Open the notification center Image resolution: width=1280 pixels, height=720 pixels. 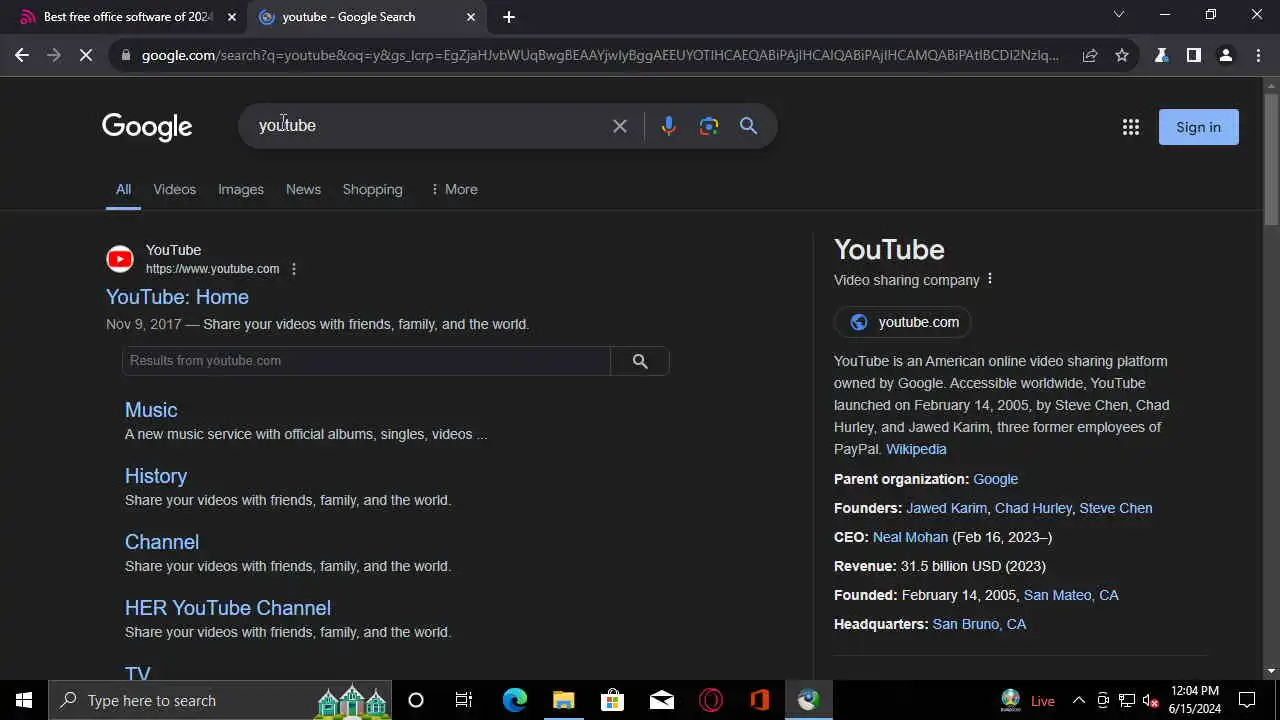click(1247, 700)
